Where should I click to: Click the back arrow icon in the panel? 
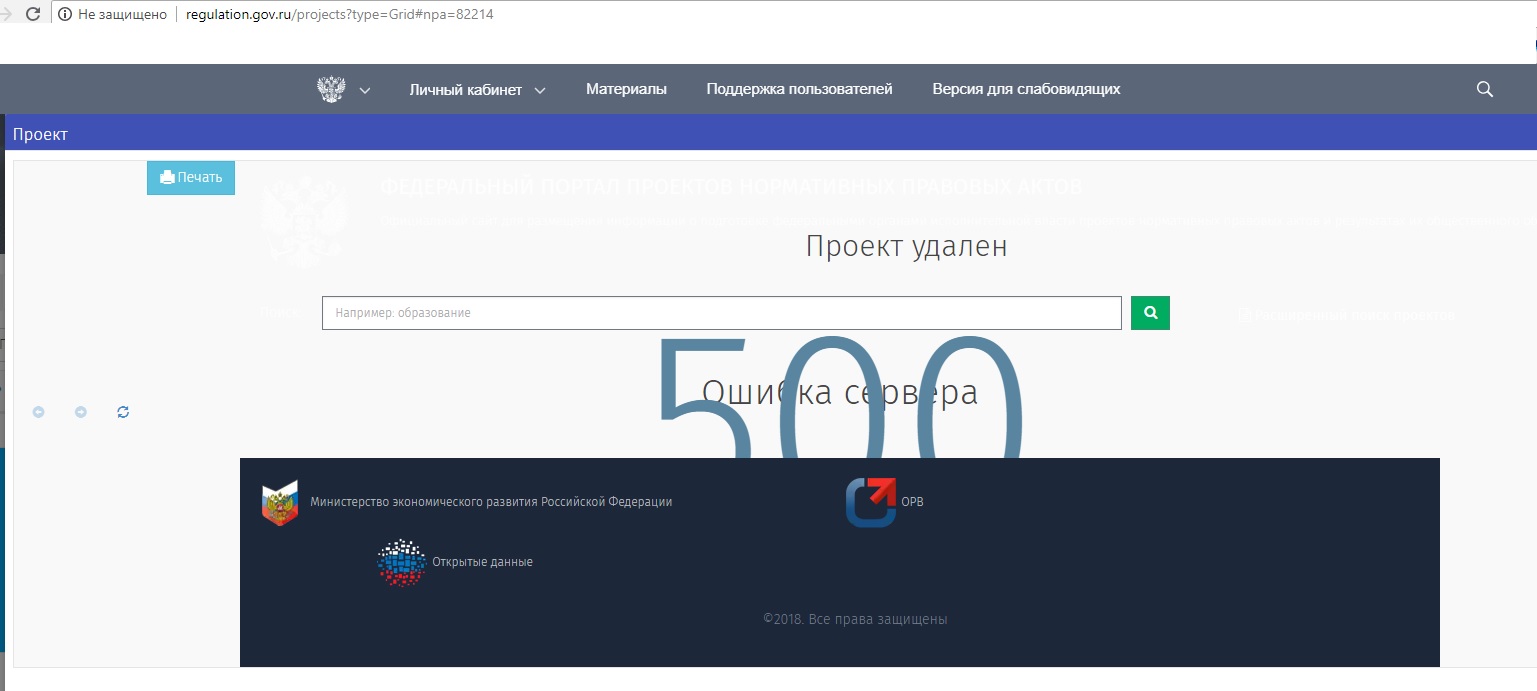(x=39, y=412)
